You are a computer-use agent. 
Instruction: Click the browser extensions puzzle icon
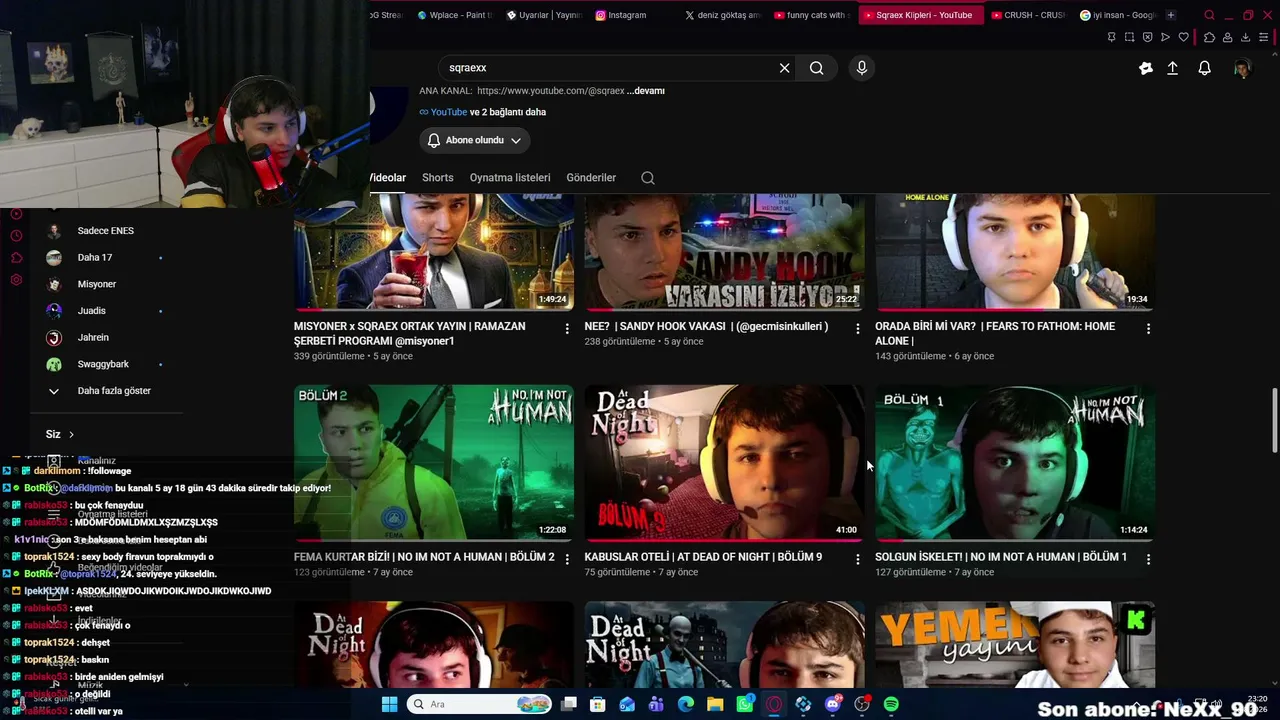1209,37
